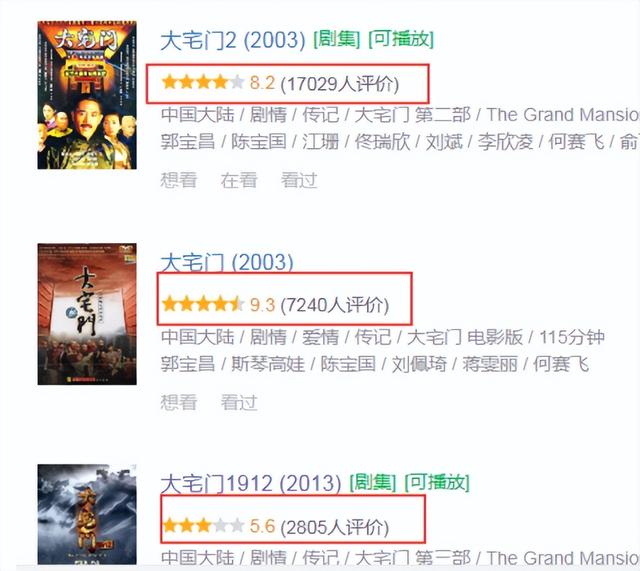Image resolution: width=640 pixels, height=571 pixels.
Task: Click 想看 under 大宅门 (2003)
Action: 179,402
